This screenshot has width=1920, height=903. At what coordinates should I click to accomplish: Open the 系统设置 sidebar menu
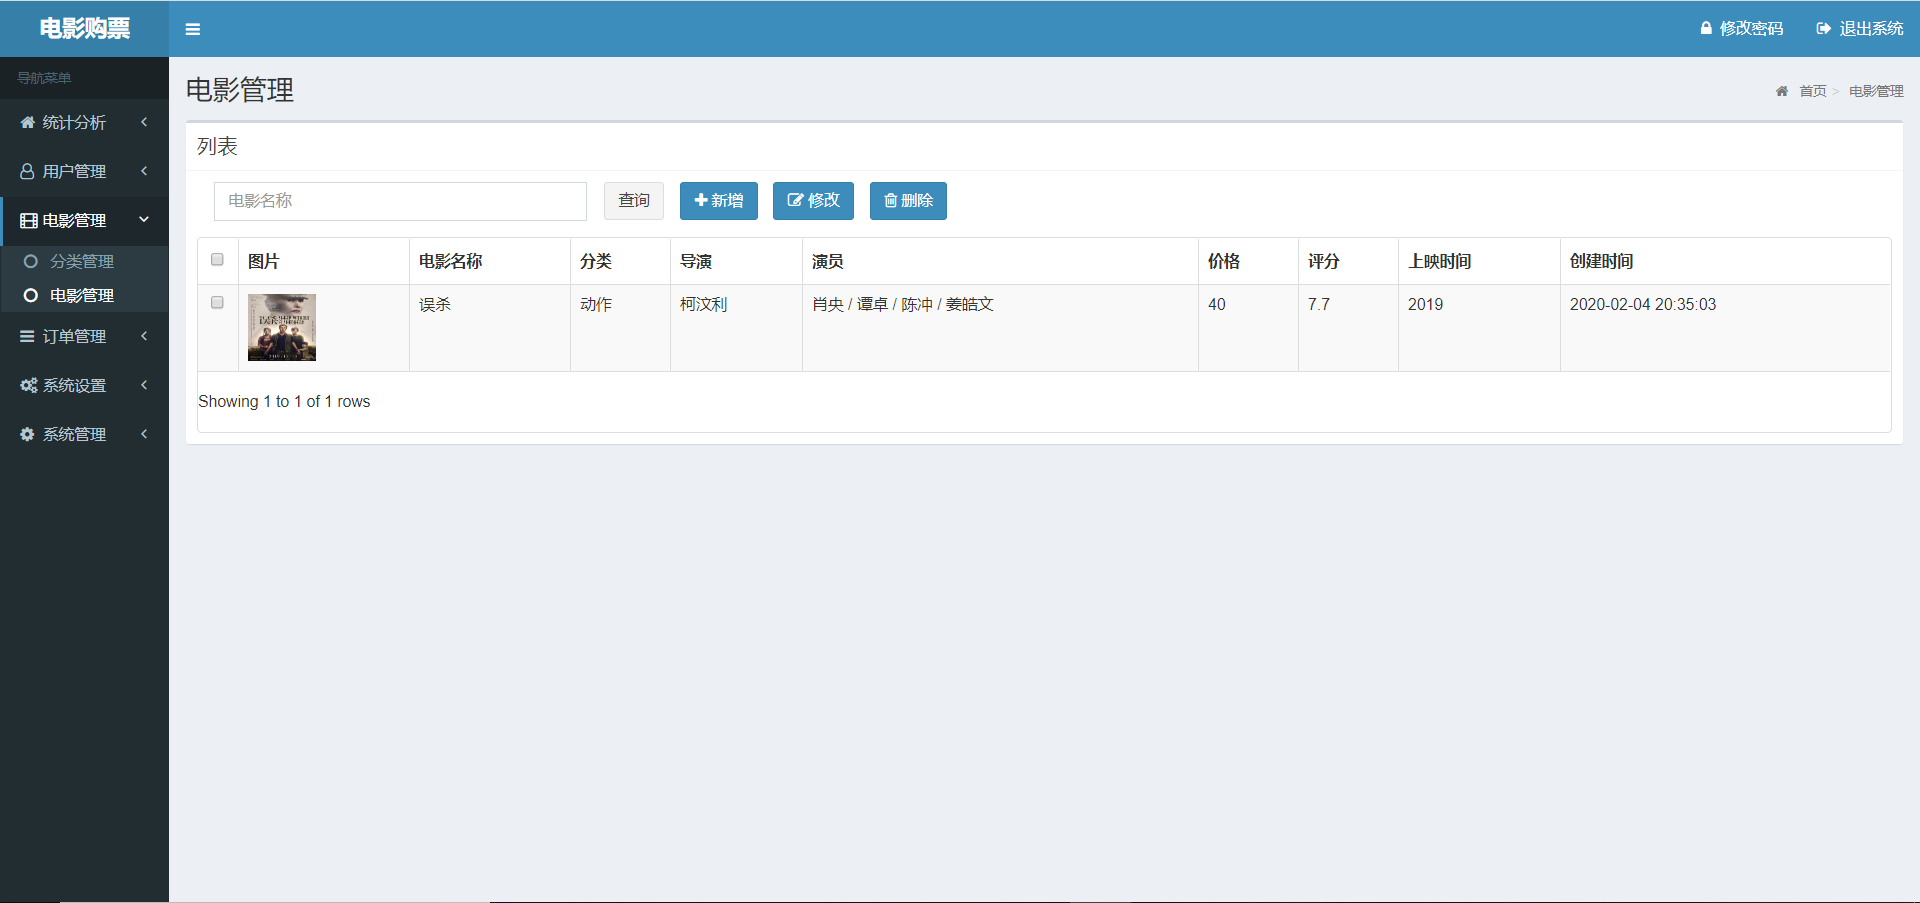[x=84, y=385]
